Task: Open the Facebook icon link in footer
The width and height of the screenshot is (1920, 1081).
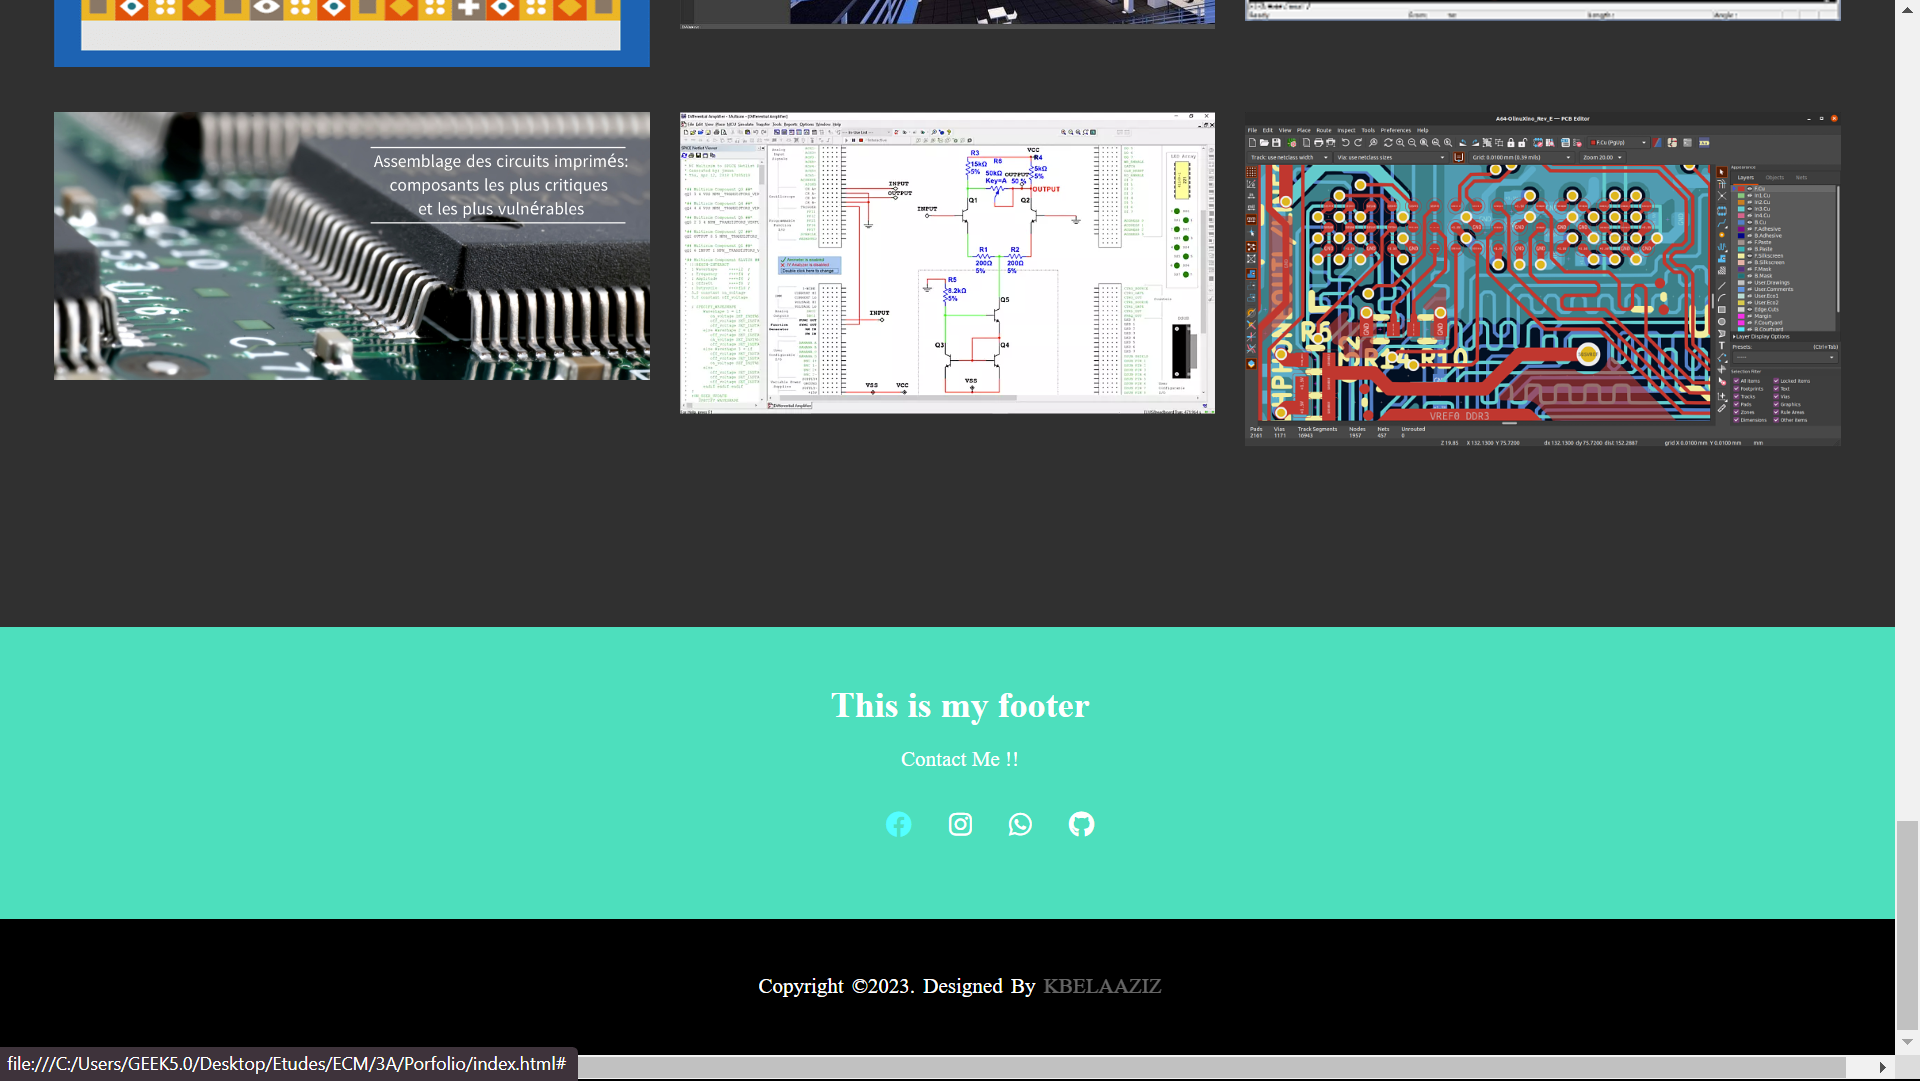Action: [x=898, y=824]
